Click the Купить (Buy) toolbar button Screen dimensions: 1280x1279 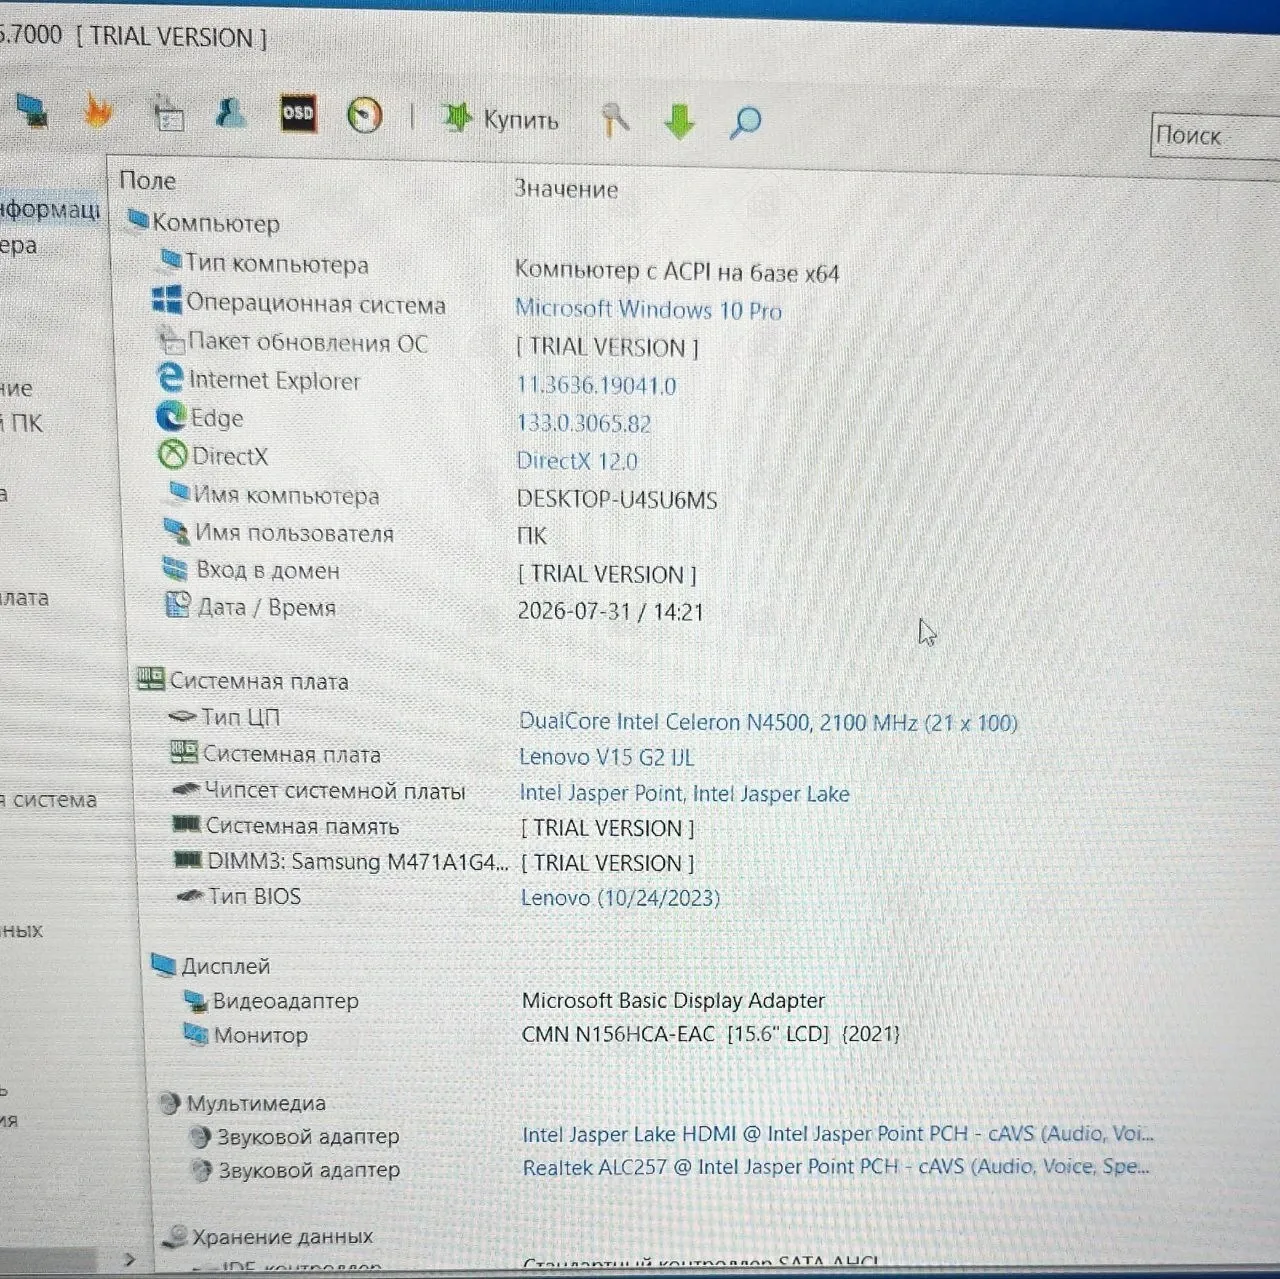coord(500,120)
